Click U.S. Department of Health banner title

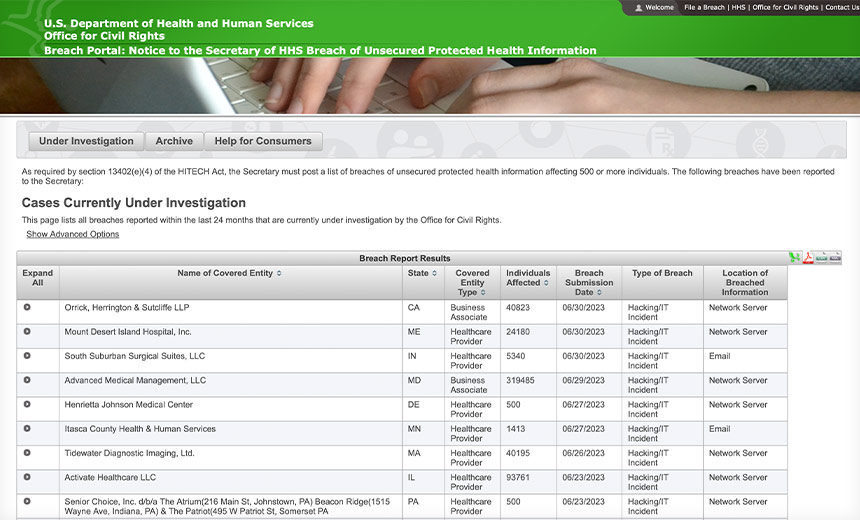pos(179,24)
